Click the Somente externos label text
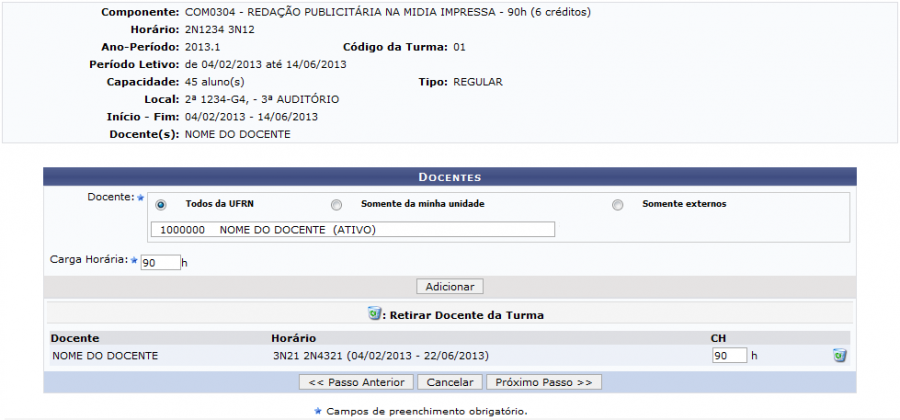The image size is (900, 420). [684, 204]
